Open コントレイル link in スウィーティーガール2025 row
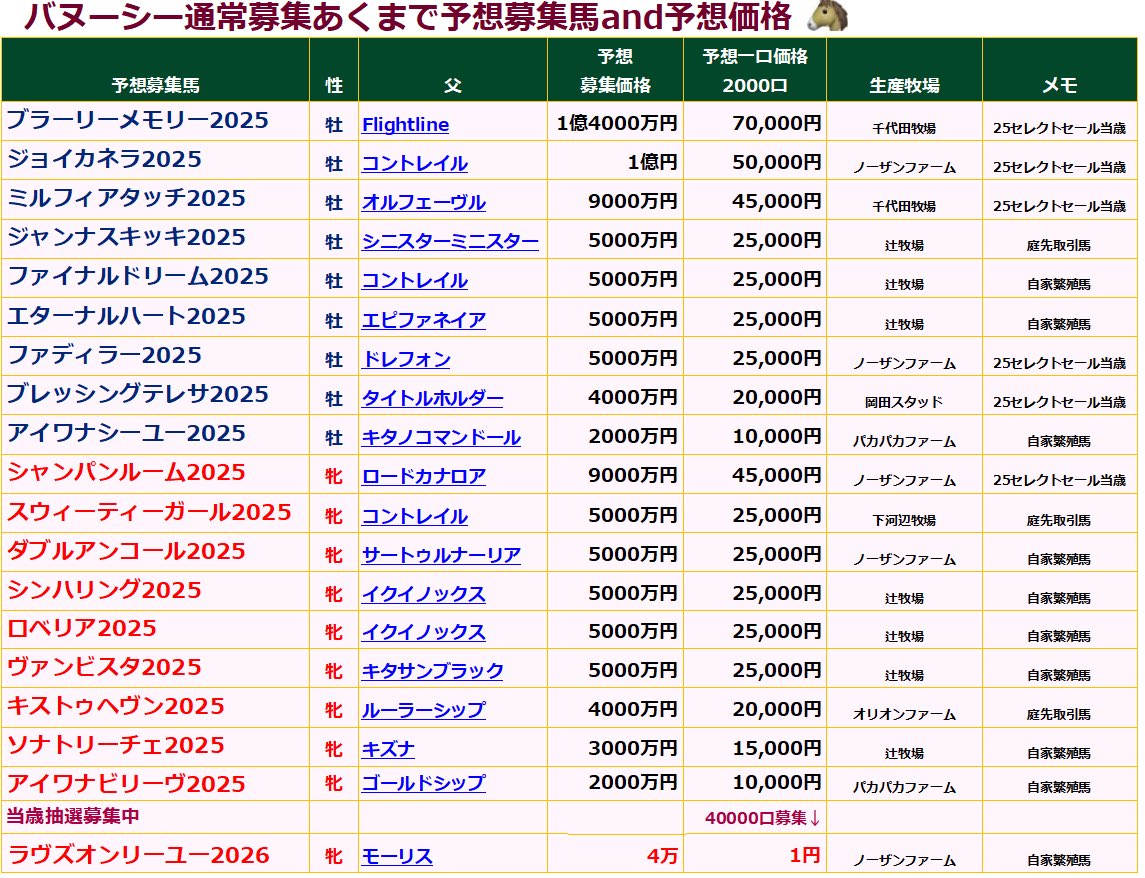Image resolution: width=1145 pixels, height=878 pixels. pos(415,517)
